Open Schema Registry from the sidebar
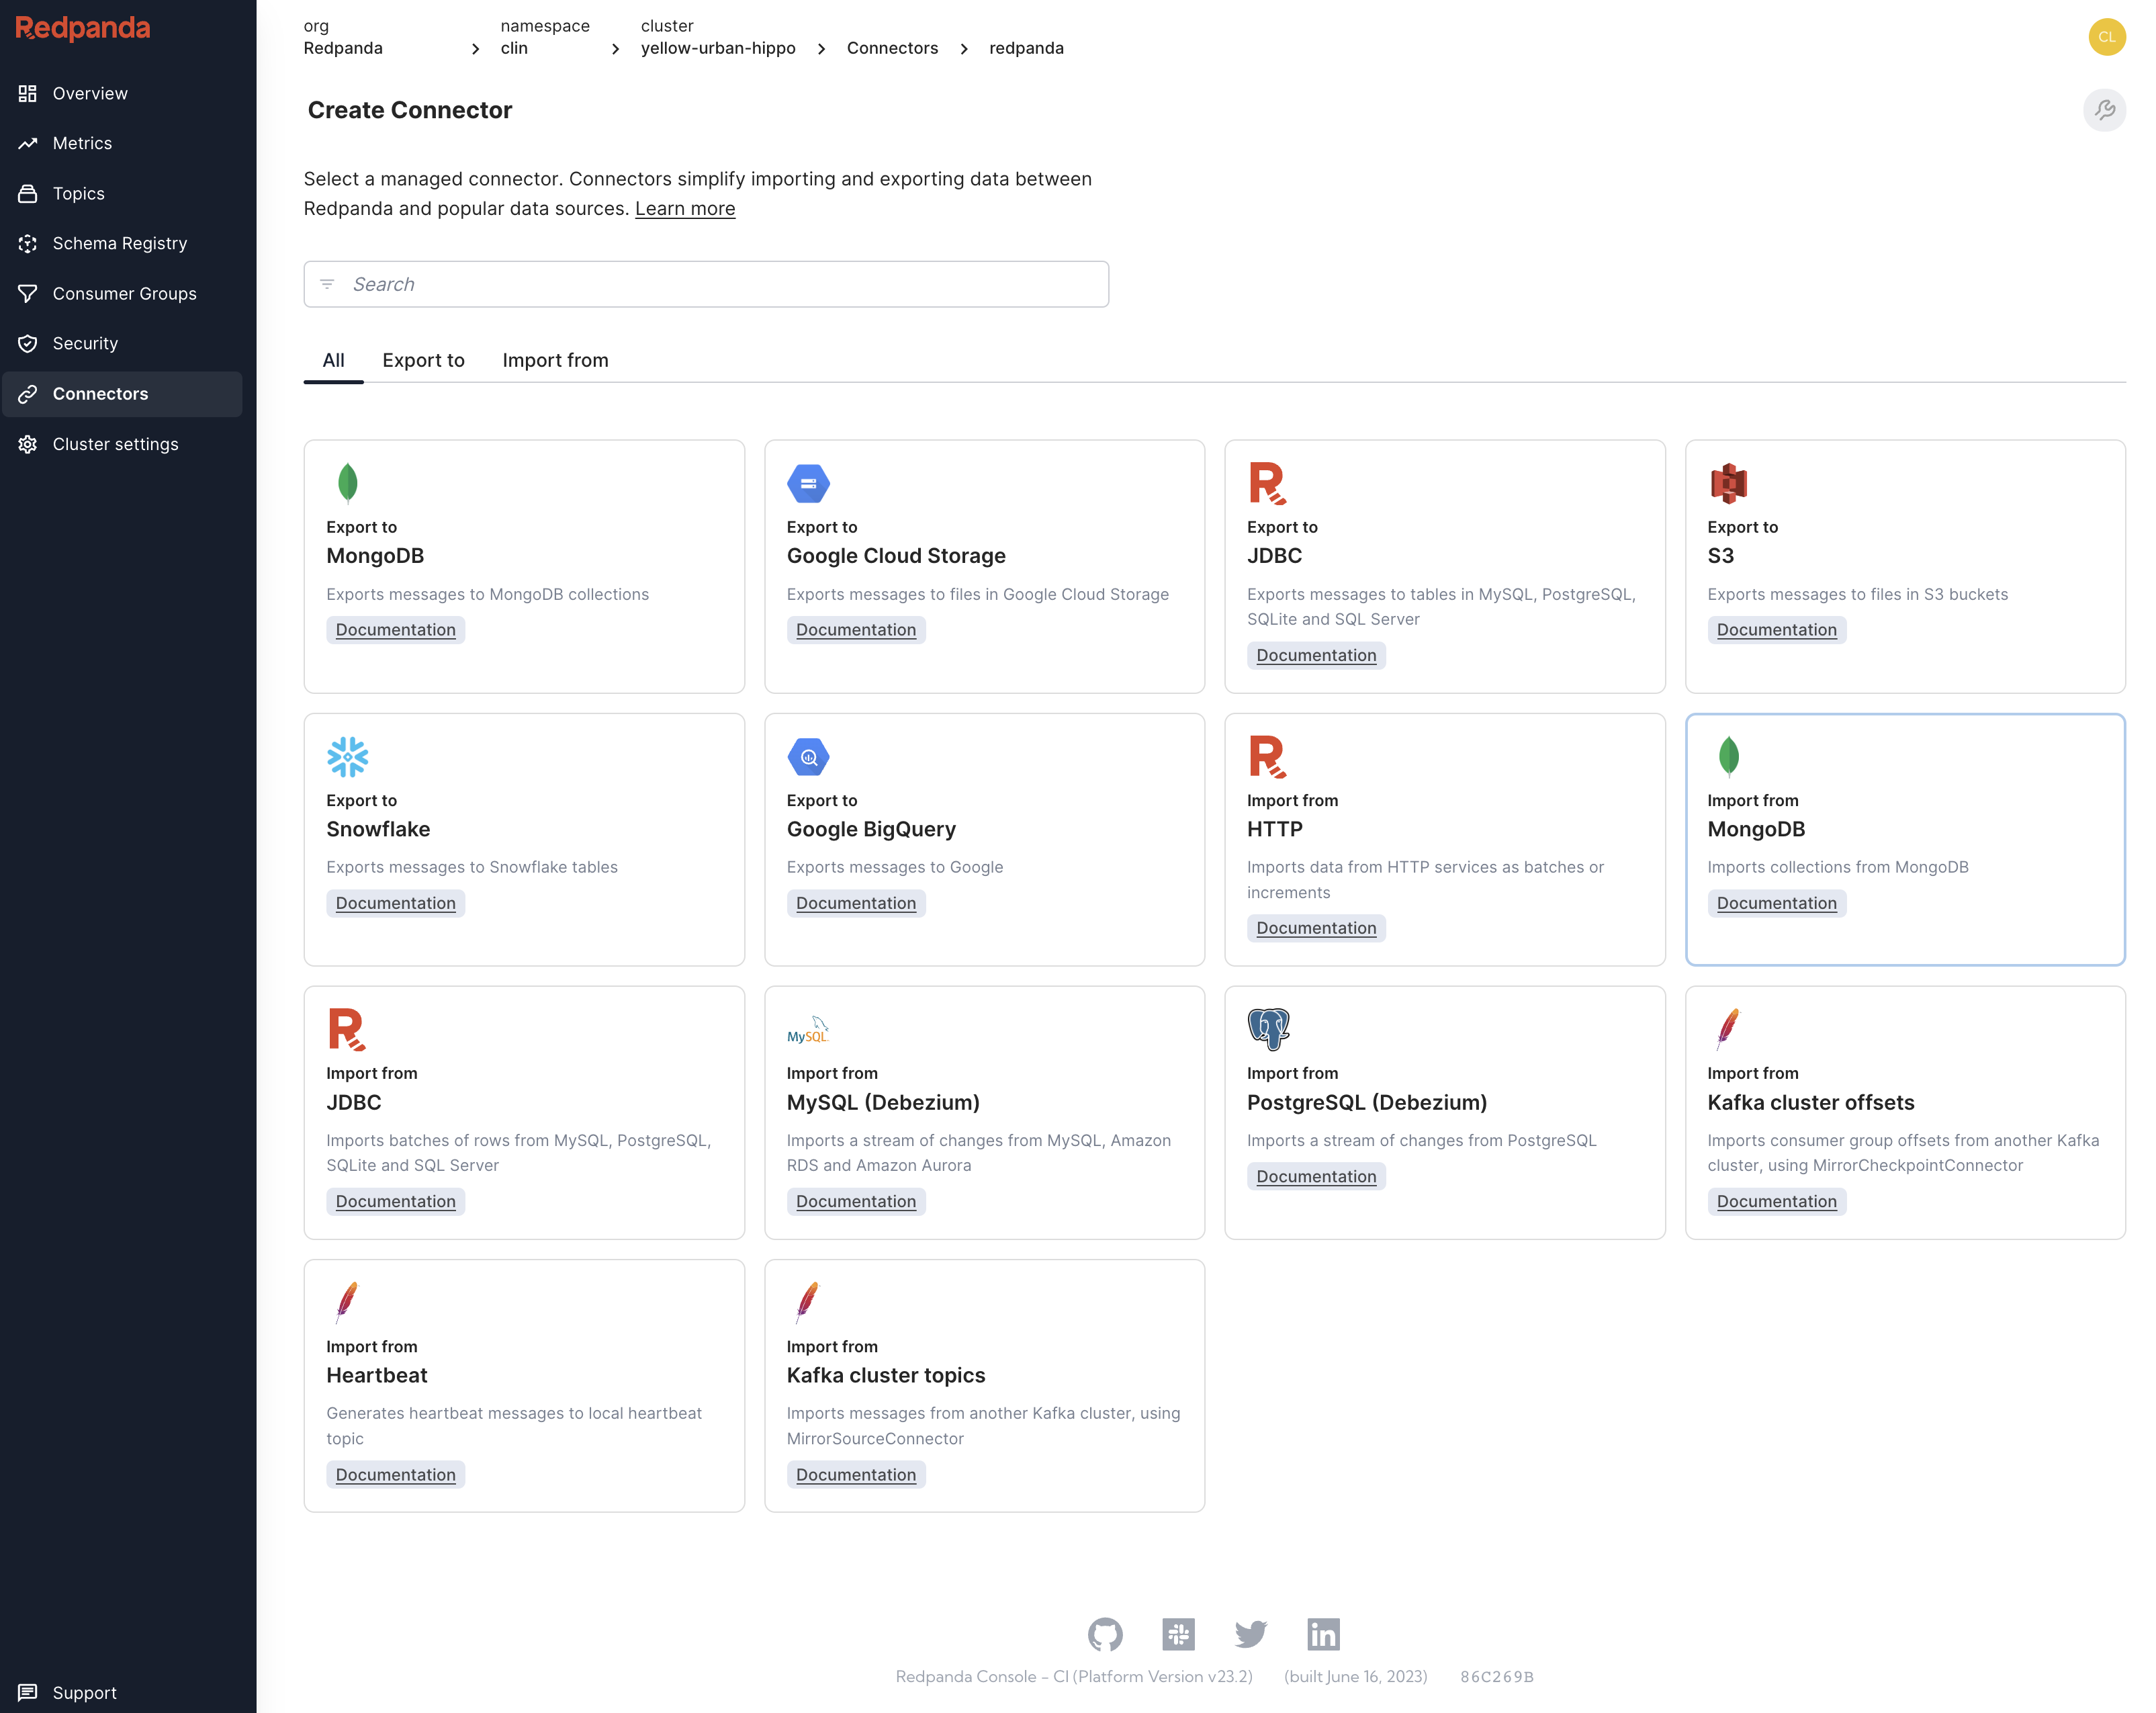Image resolution: width=2156 pixels, height=1713 pixels. pyautogui.click(x=120, y=243)
